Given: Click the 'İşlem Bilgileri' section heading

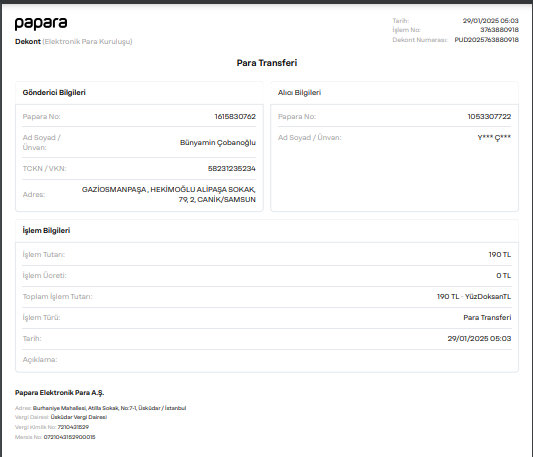Looking at the screenshot, I should tap(46, 231).
